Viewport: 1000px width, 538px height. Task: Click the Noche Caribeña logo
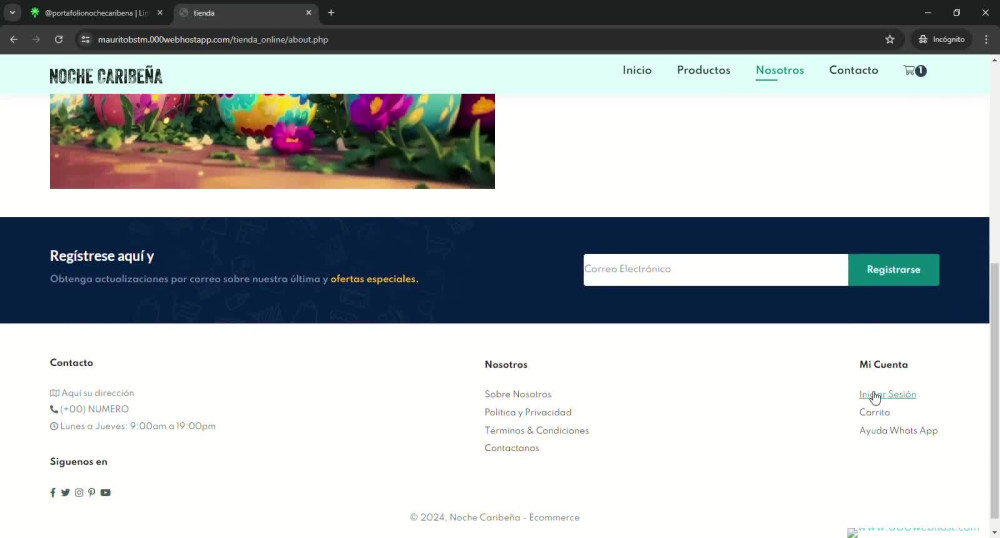106,76
